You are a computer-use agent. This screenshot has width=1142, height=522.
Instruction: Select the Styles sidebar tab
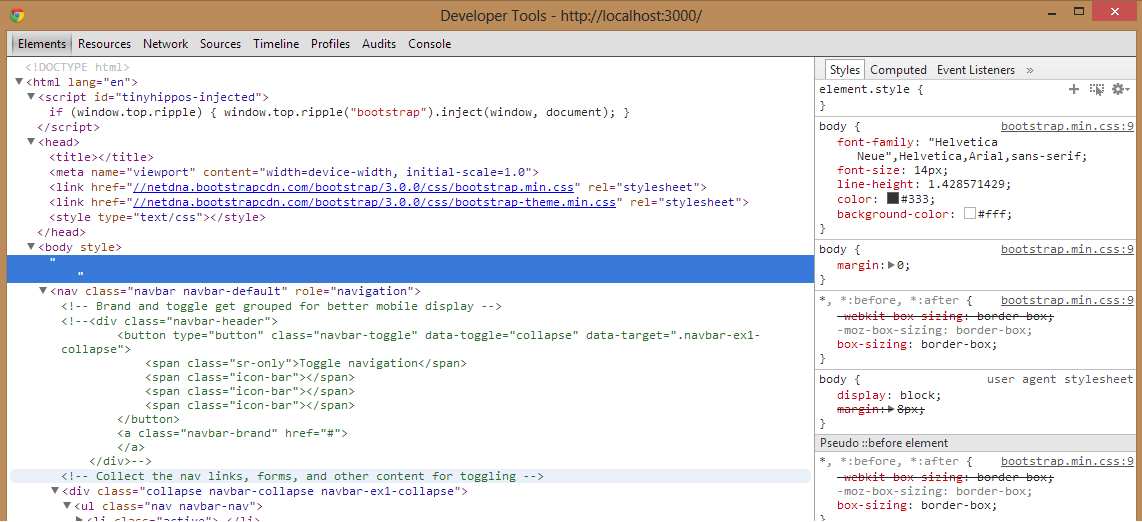point(845,70)
